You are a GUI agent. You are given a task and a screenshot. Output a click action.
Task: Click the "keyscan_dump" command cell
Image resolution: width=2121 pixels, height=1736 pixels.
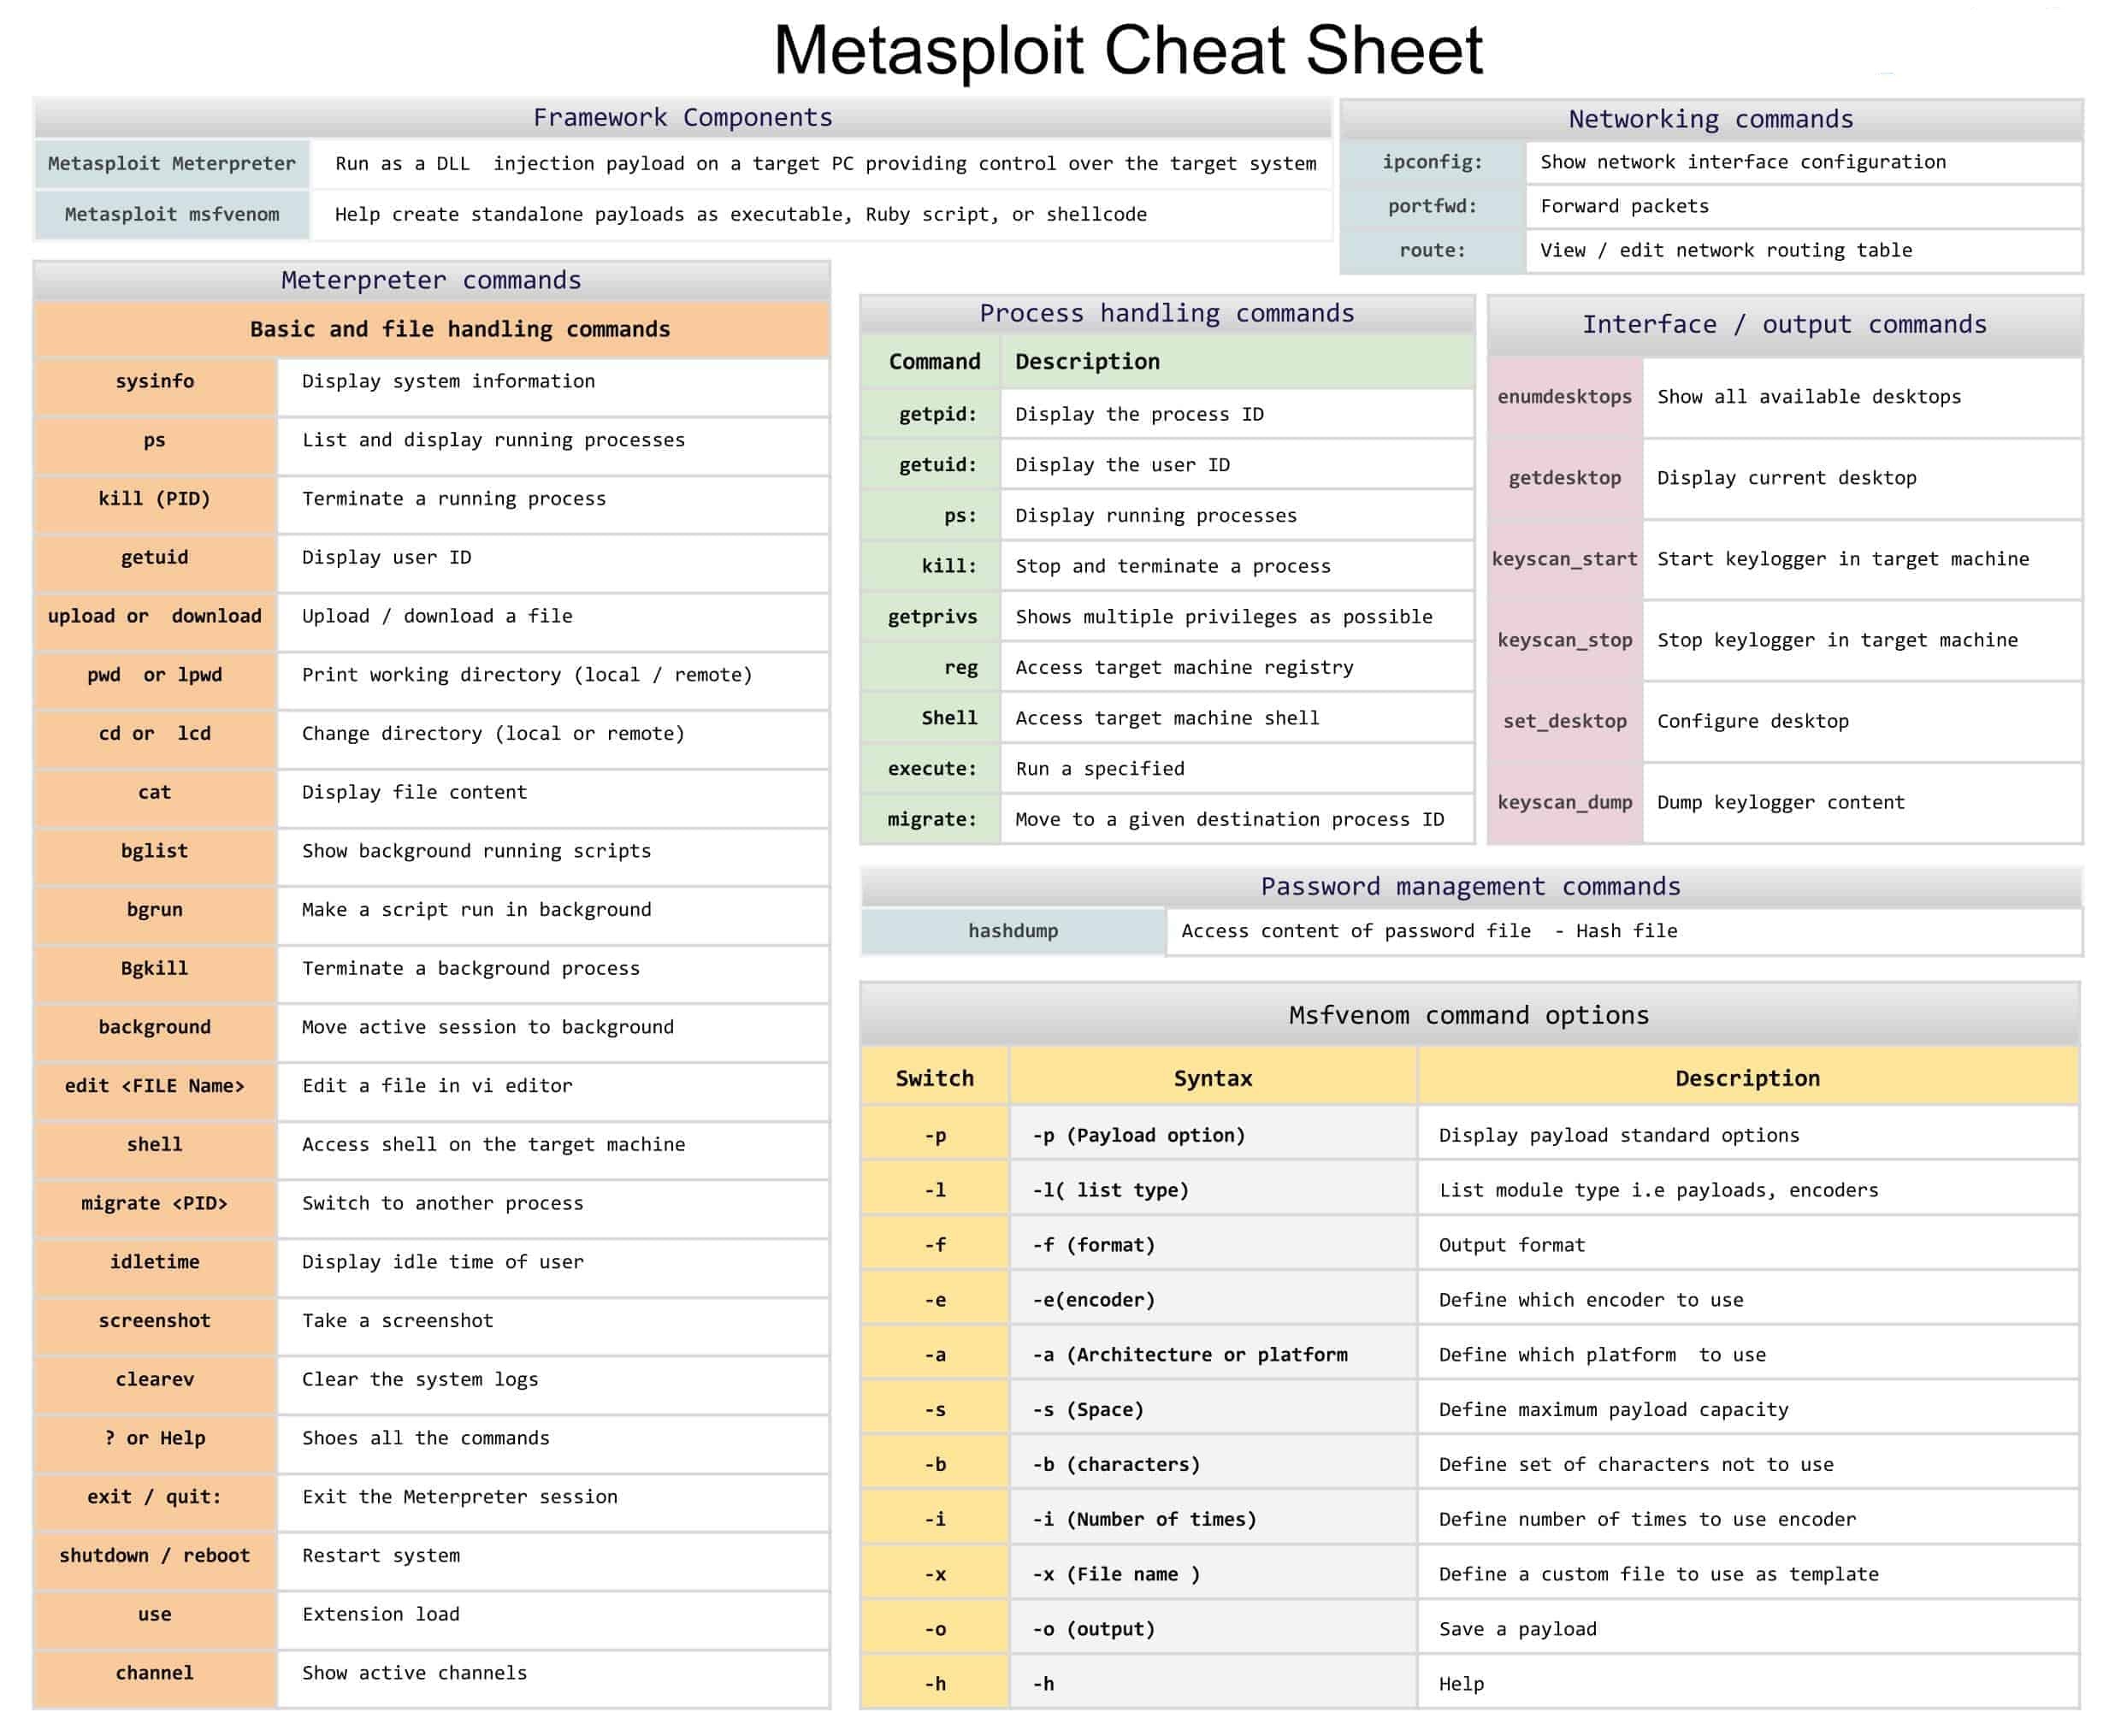click(x=1565, y=802)
